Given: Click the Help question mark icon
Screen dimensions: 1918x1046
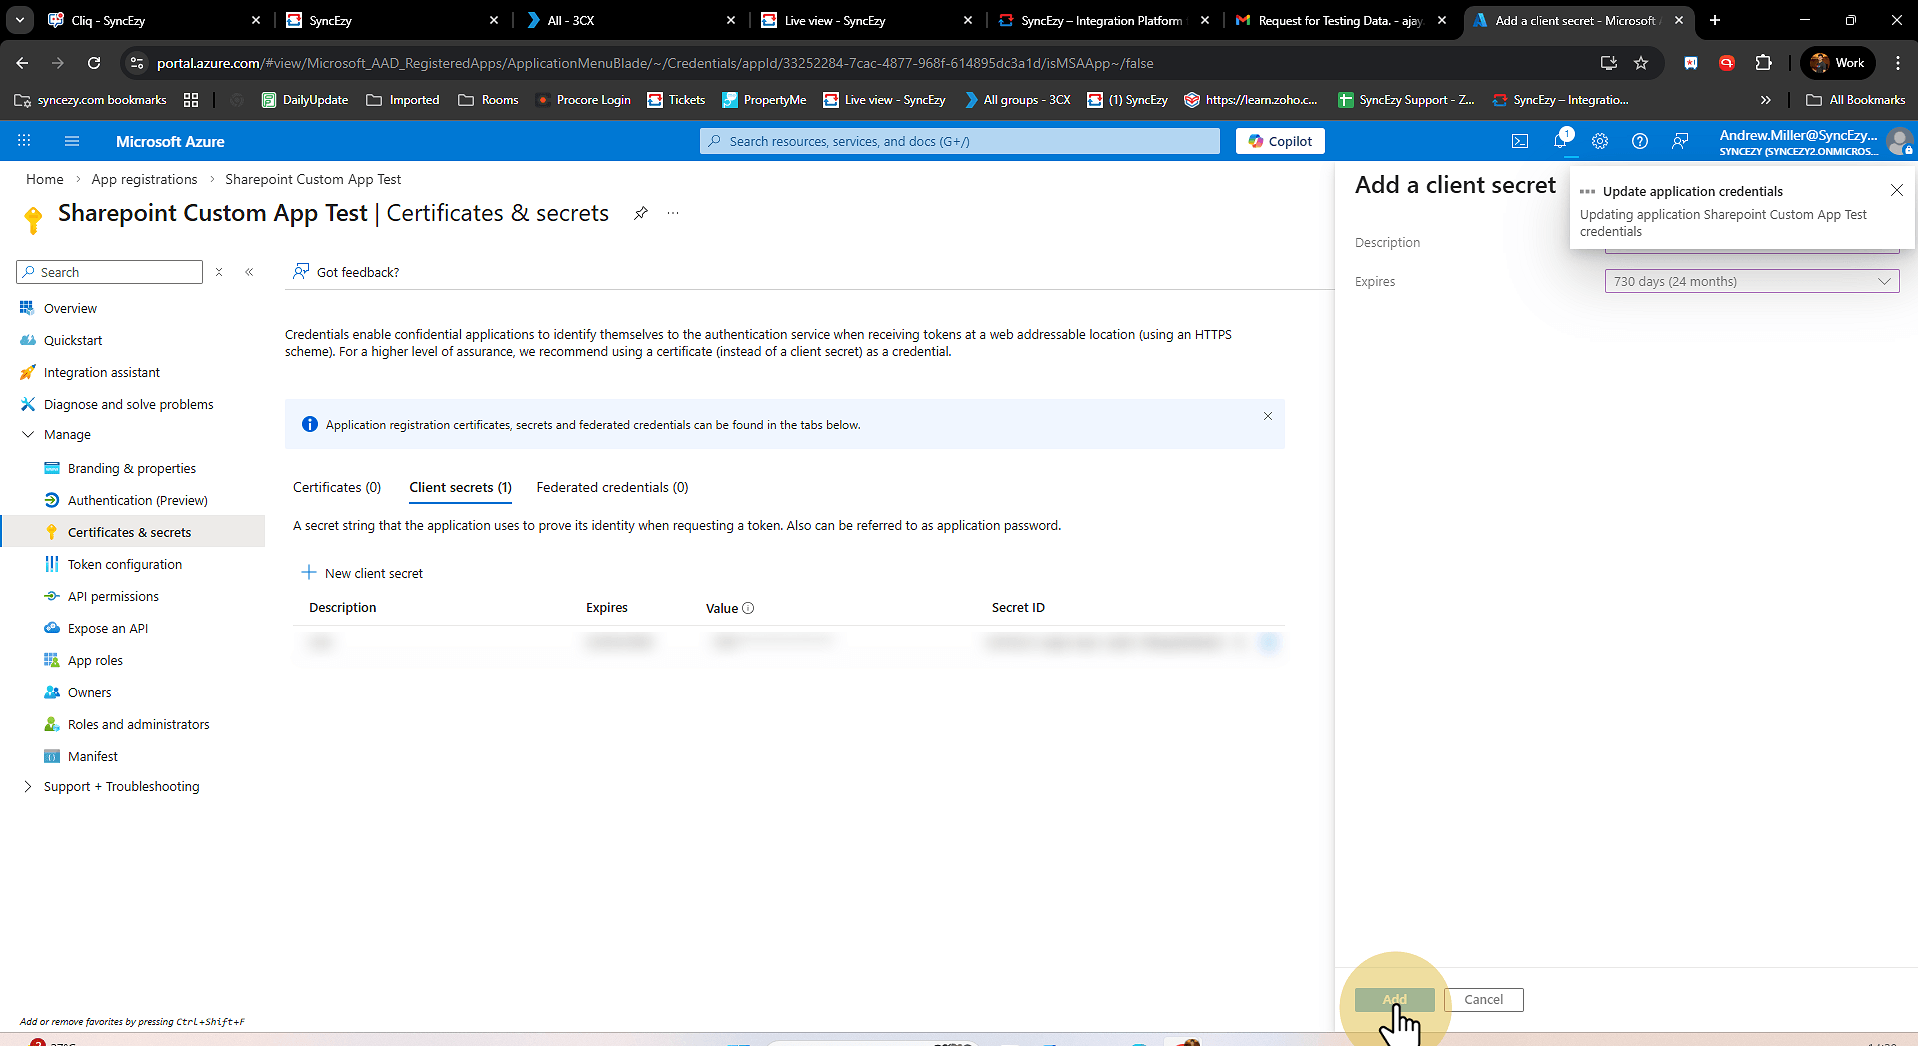Looking at the screenshot, I should pyautogui.click(x=1640, y=141).
